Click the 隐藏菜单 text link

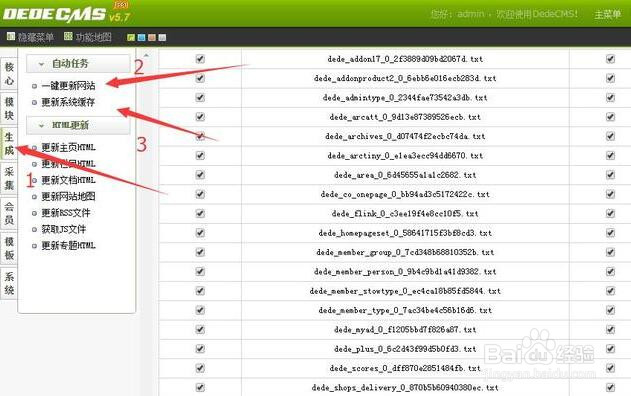point(35,37)
